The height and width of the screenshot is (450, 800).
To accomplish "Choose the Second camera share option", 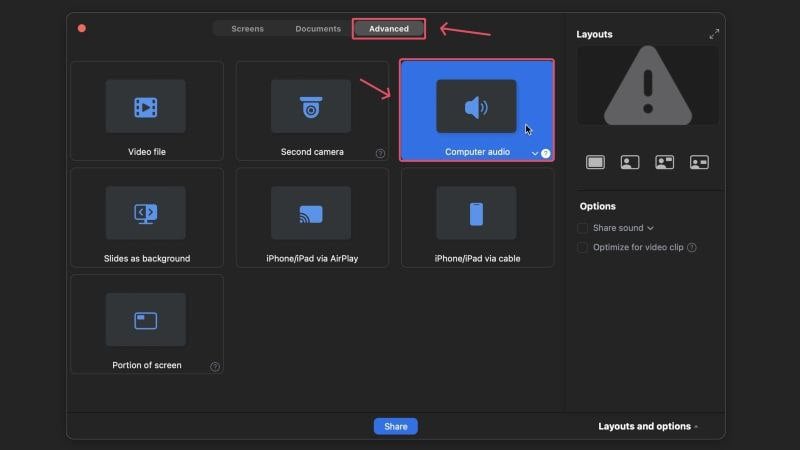I will (312, 111).
